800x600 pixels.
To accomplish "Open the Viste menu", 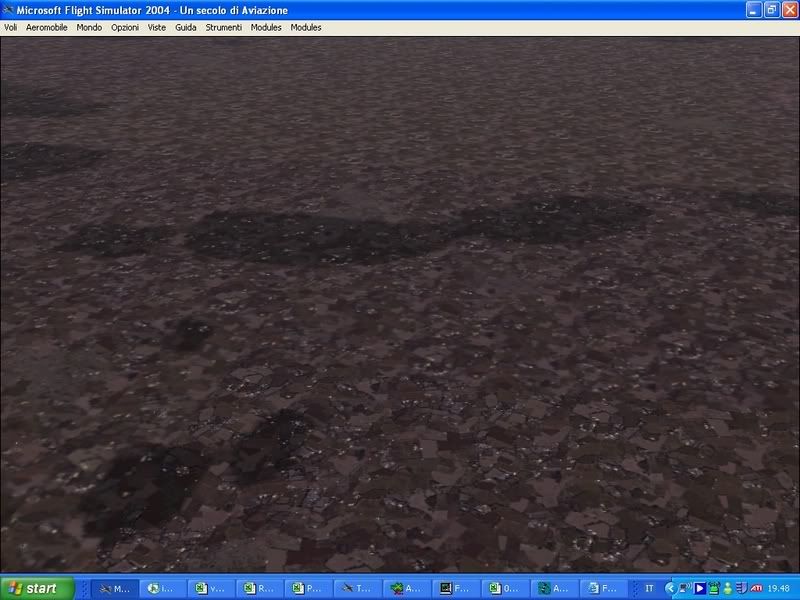I will [157, 28].
